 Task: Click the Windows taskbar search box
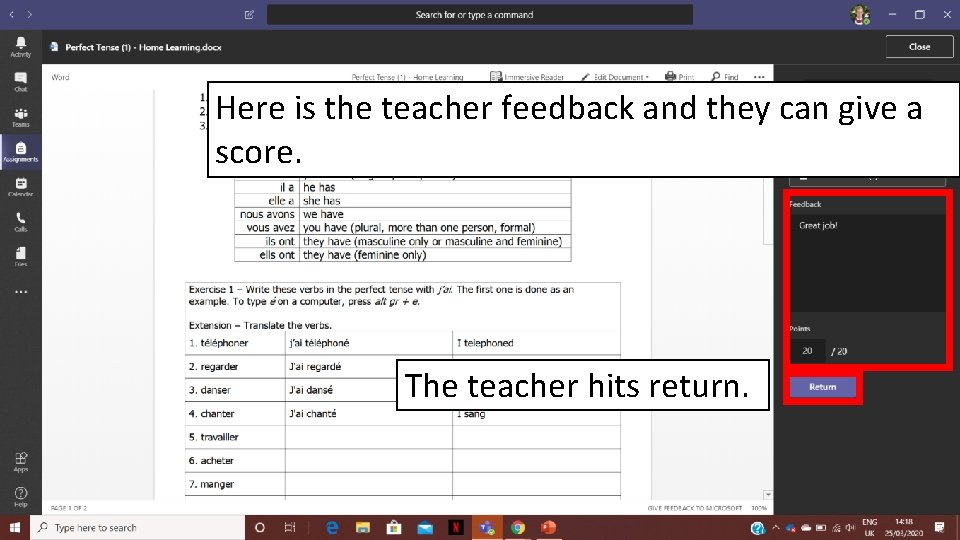click(137, 527)
